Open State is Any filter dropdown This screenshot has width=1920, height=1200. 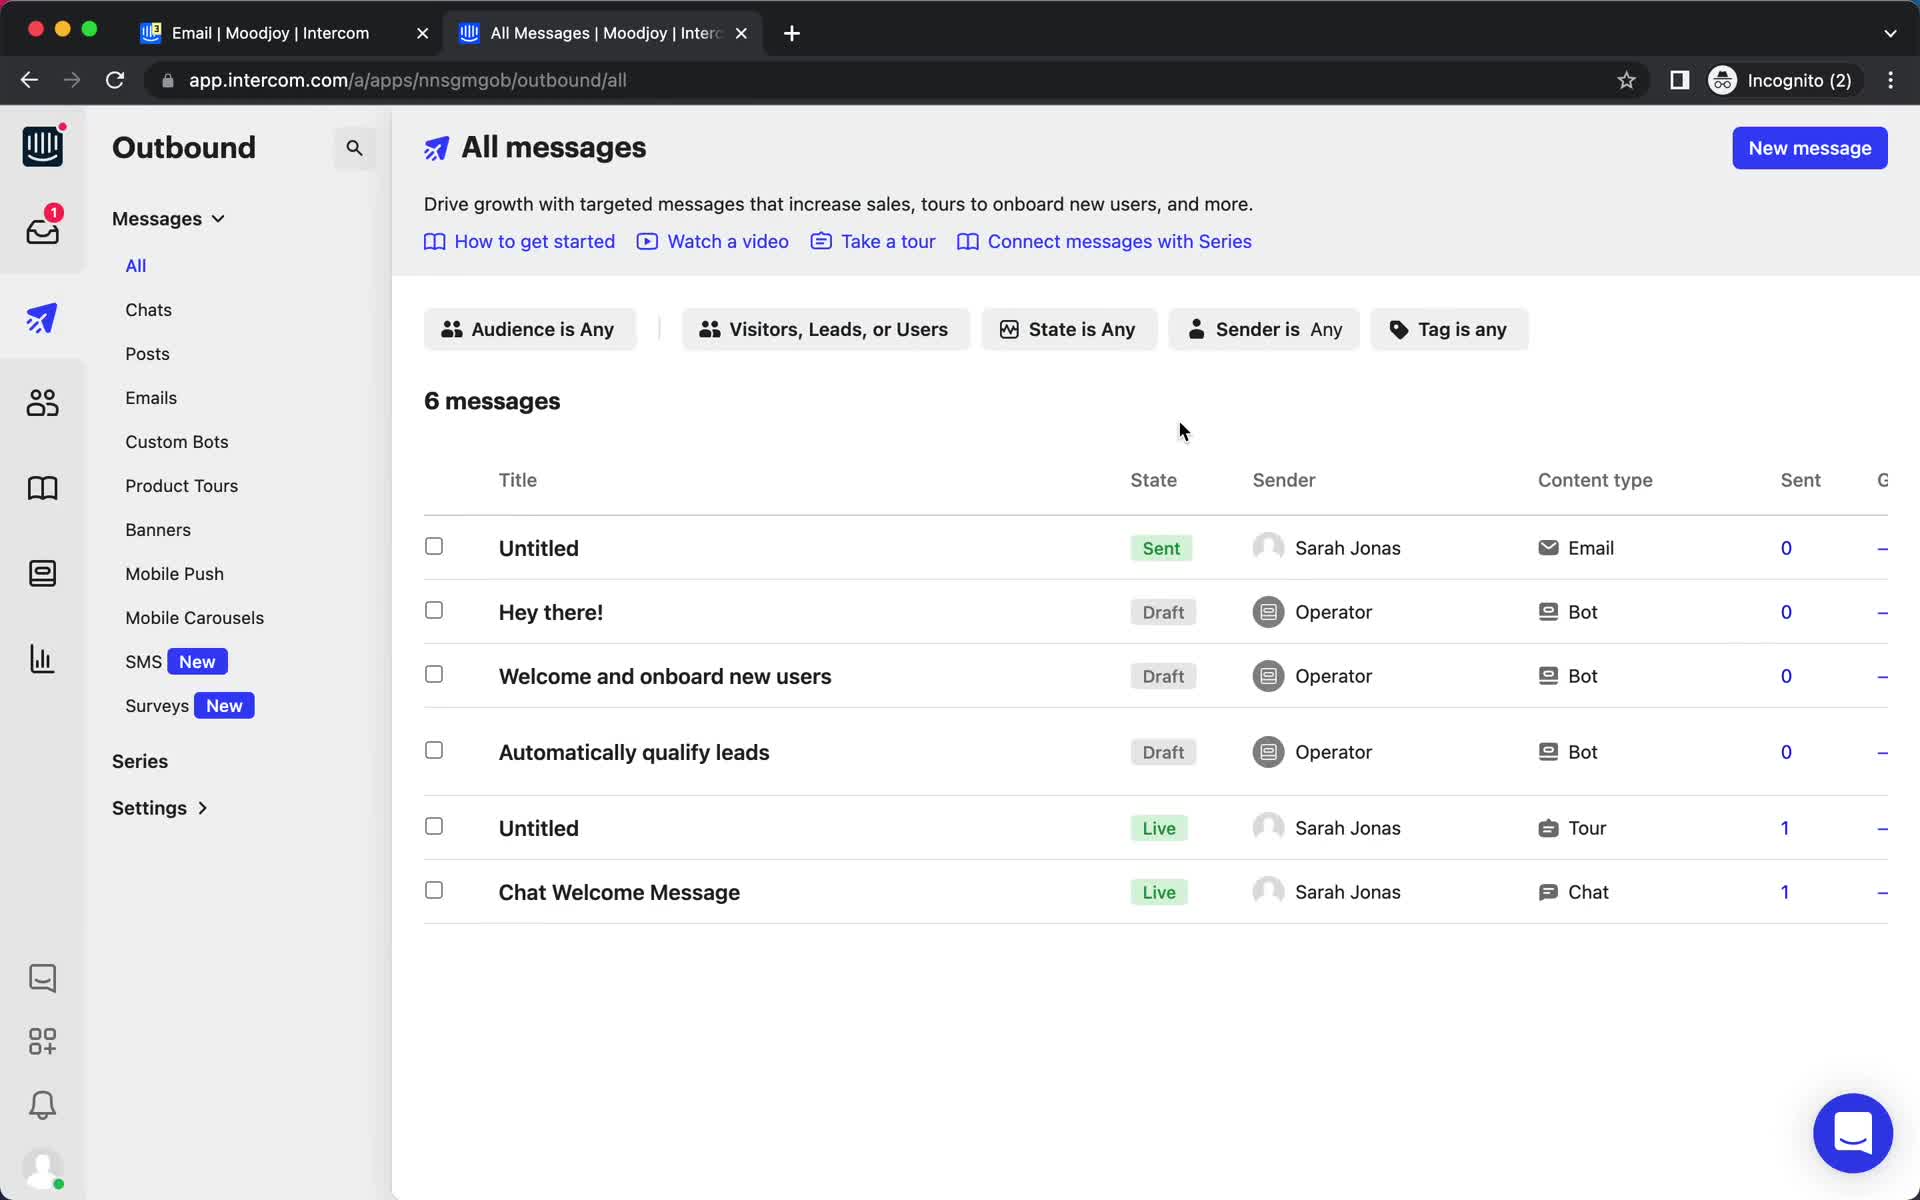click(x=1070, y=329)
